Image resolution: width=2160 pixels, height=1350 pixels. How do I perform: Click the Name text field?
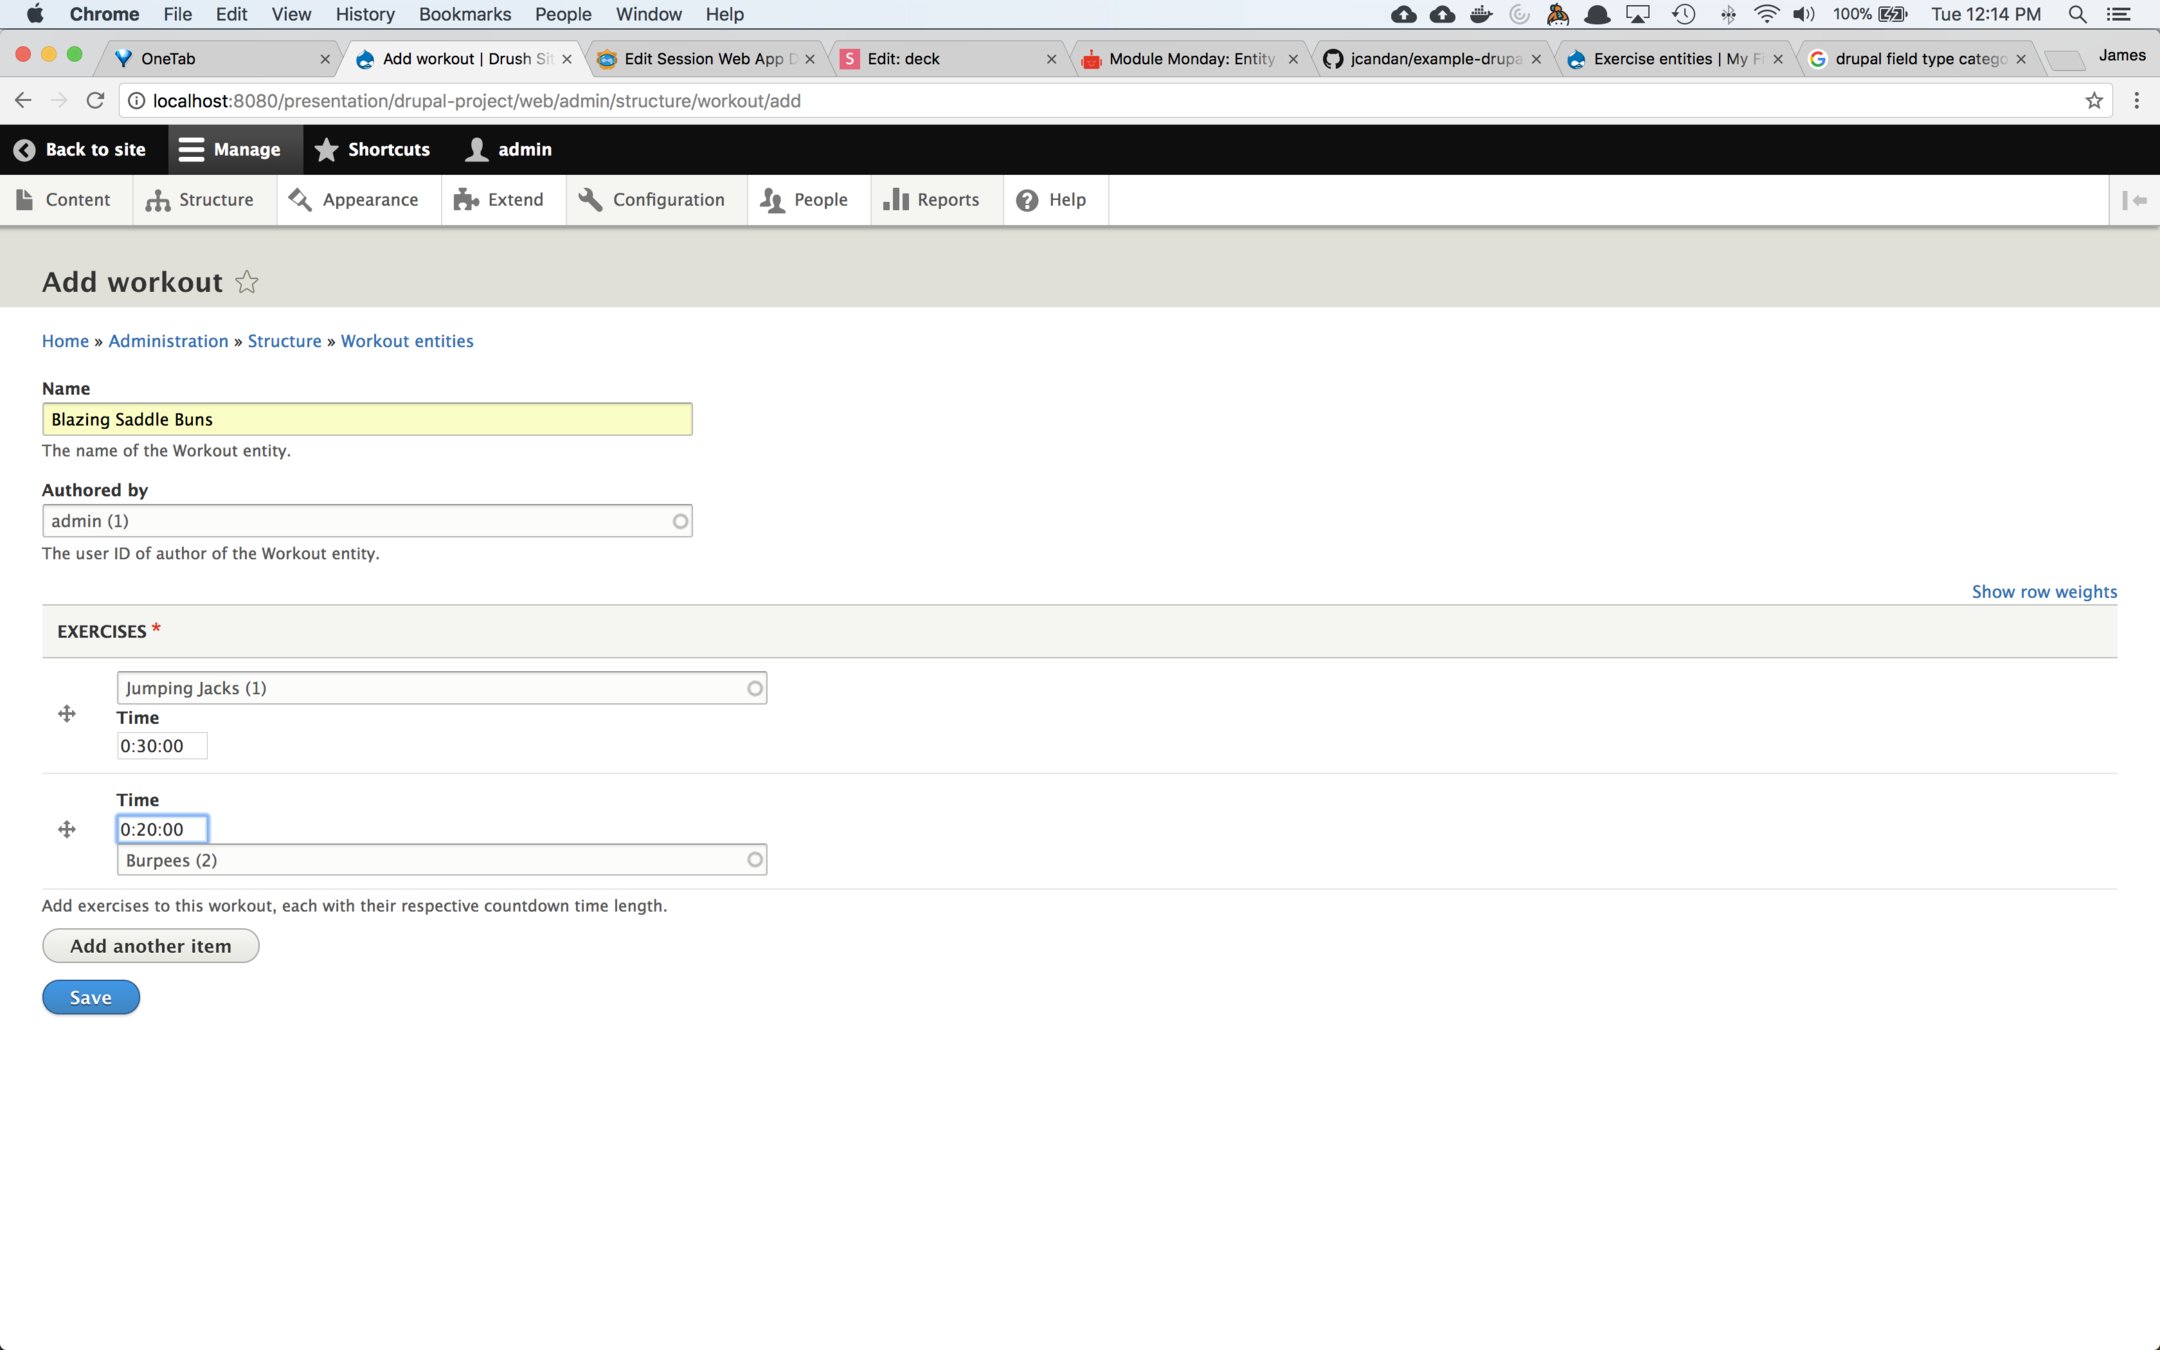point(366,419)
